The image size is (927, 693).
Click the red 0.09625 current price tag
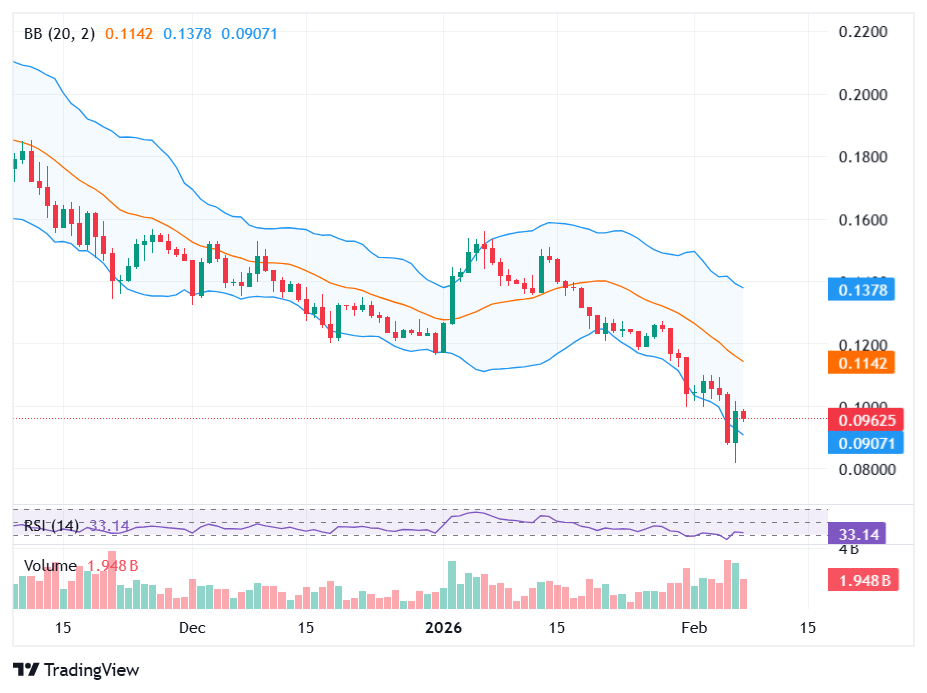click(x=866, y=420)
